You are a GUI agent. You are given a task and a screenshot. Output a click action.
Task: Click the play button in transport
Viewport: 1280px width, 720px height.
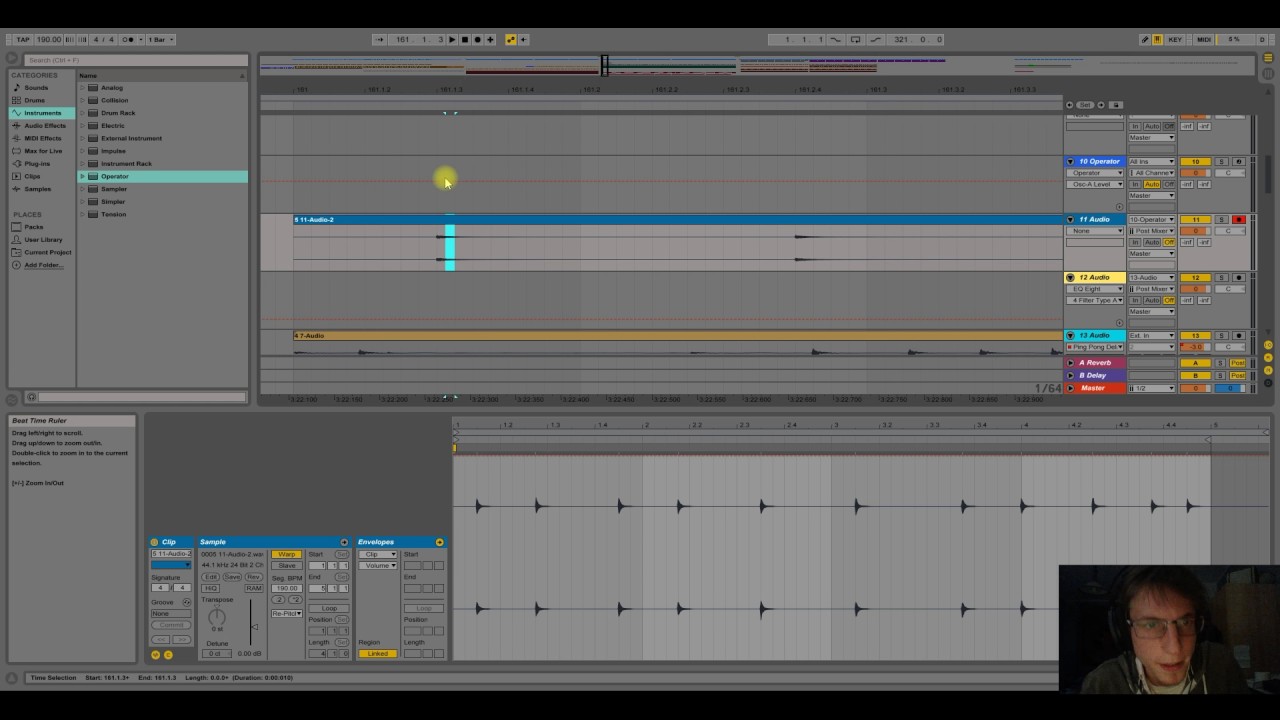point(452,39)
